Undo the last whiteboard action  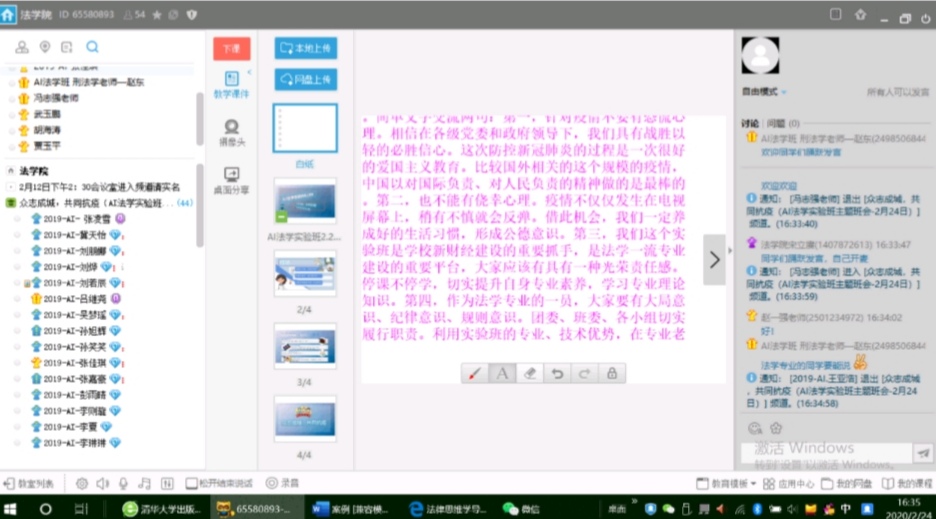(557, 373)
